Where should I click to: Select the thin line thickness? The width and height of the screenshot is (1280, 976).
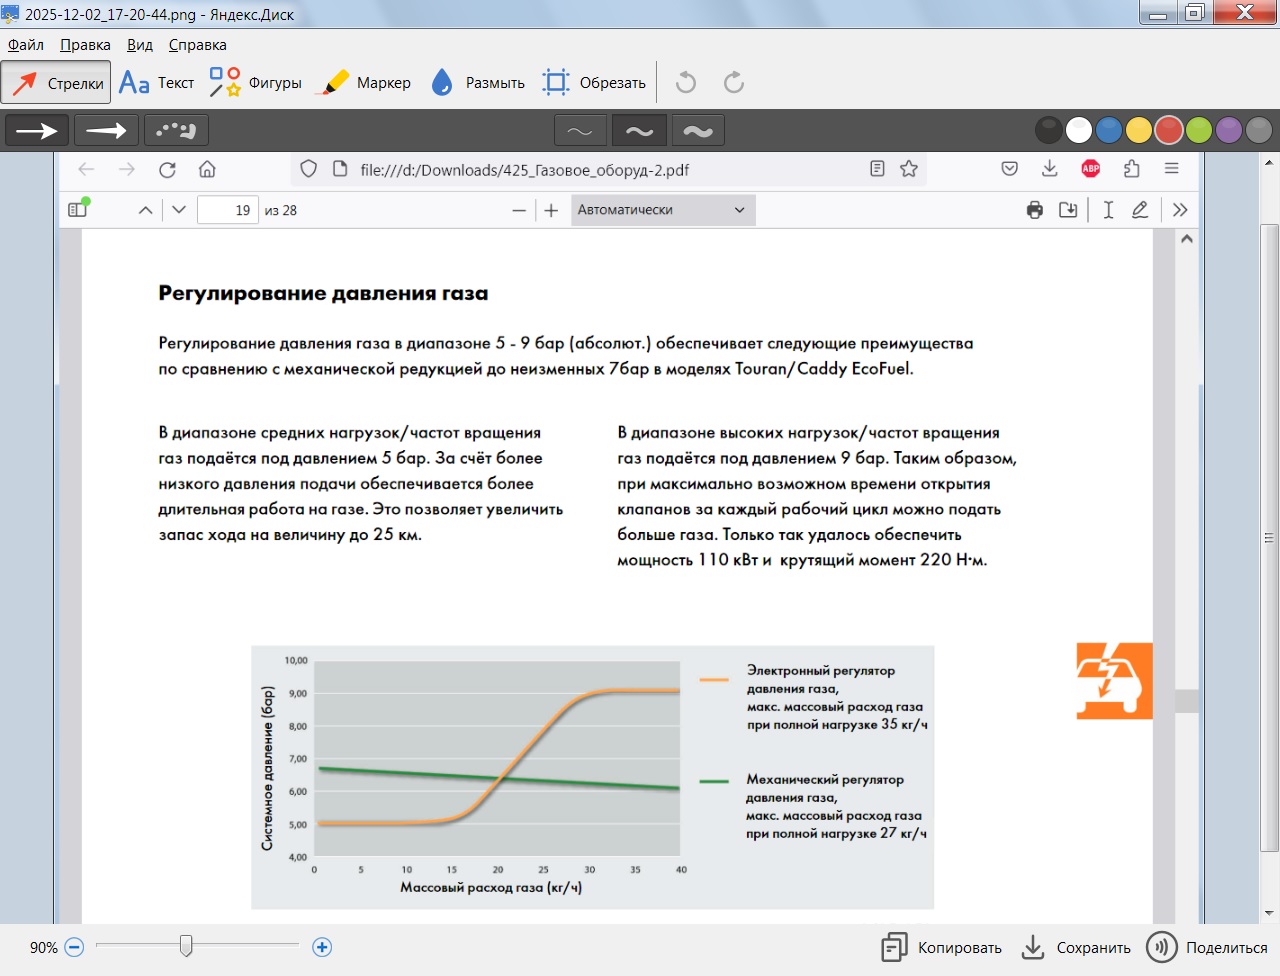[x=580, y=131]
